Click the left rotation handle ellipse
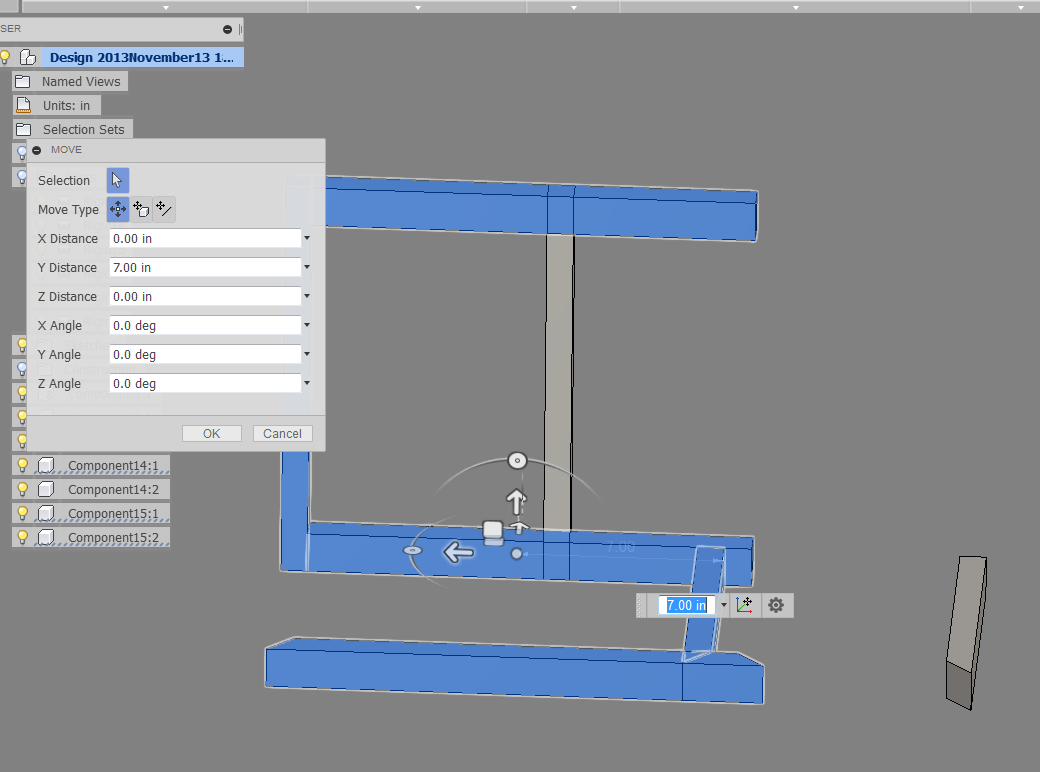The height and width of the screenshot is (772, 1040). [413, 550]
